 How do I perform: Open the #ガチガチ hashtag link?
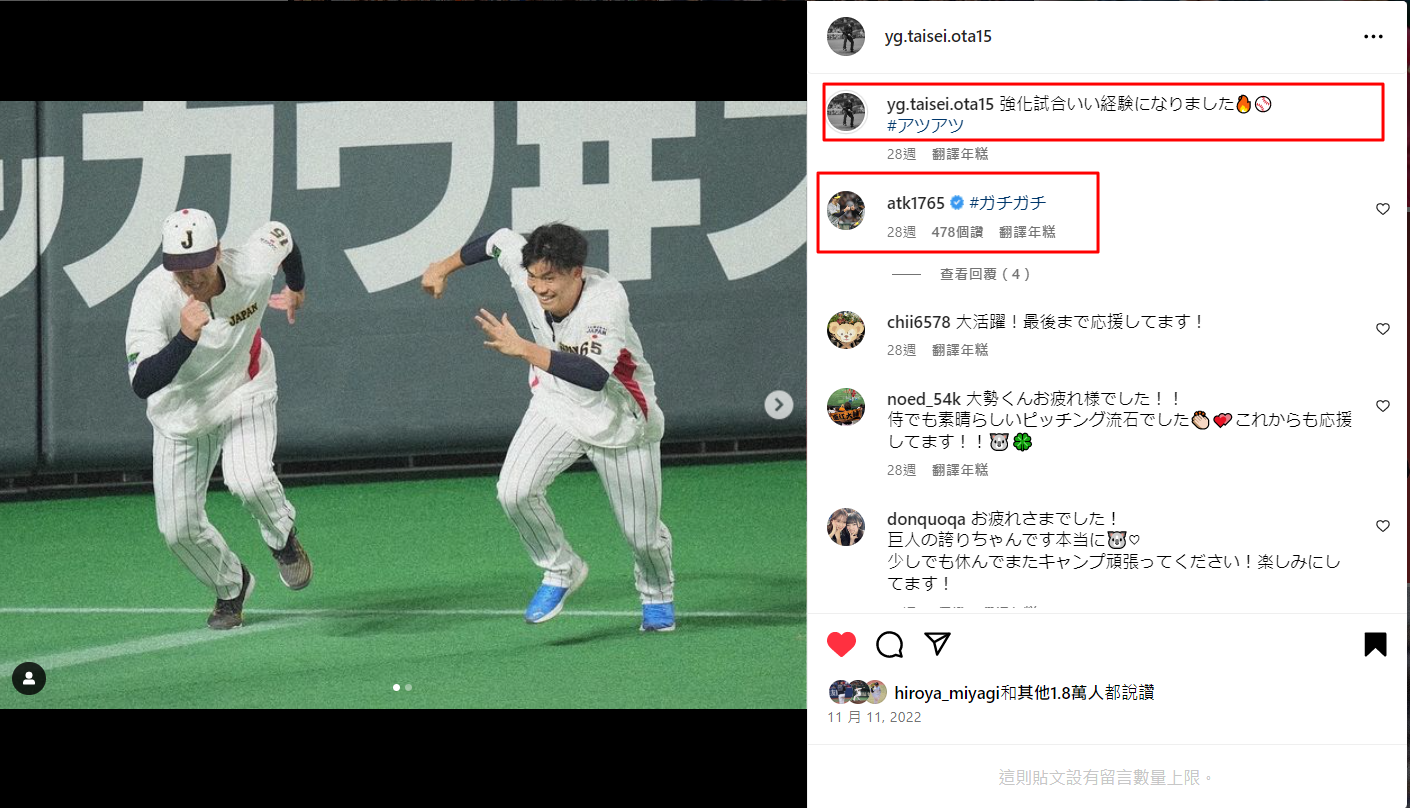pos(1007,203)
